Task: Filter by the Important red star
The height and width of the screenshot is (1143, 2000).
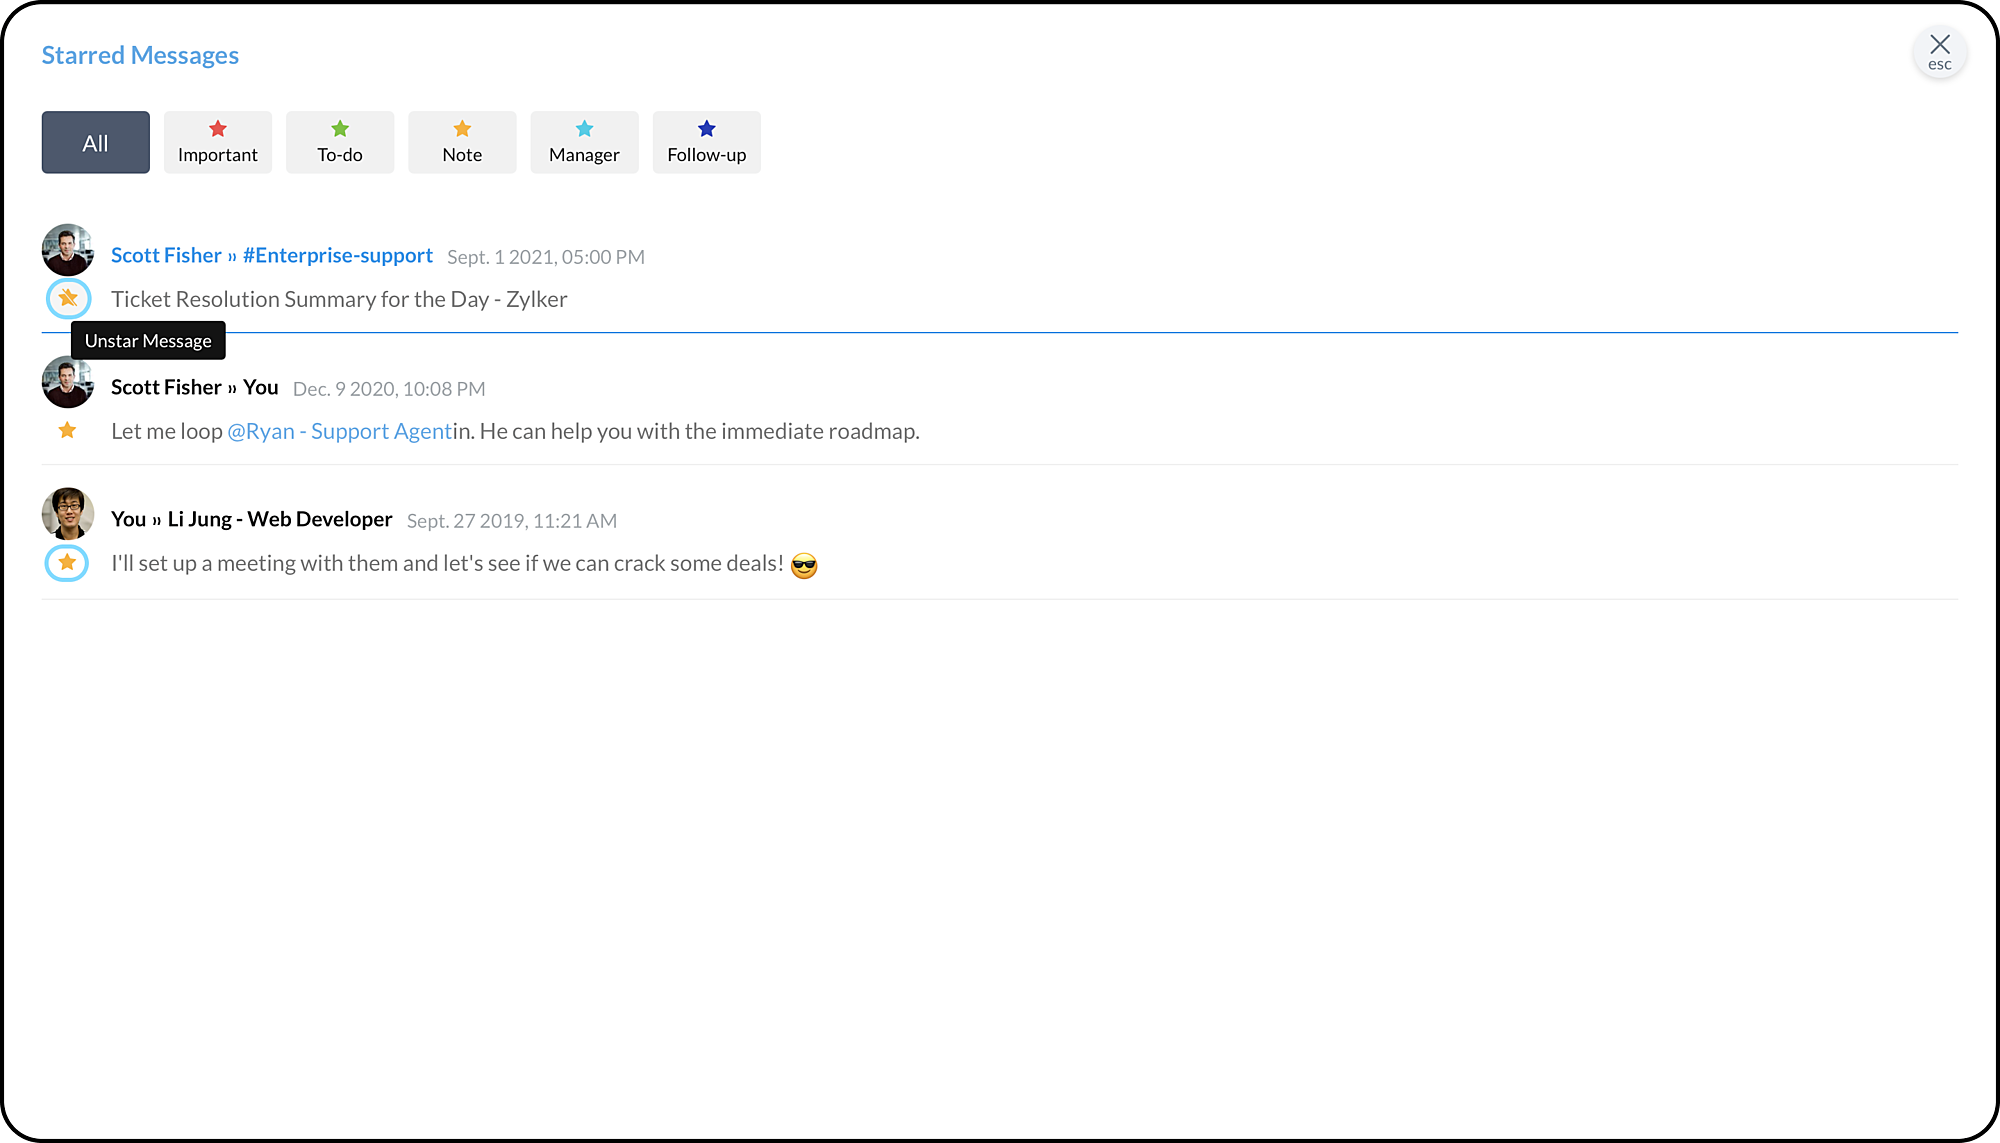Action: (x=217, y=142)
